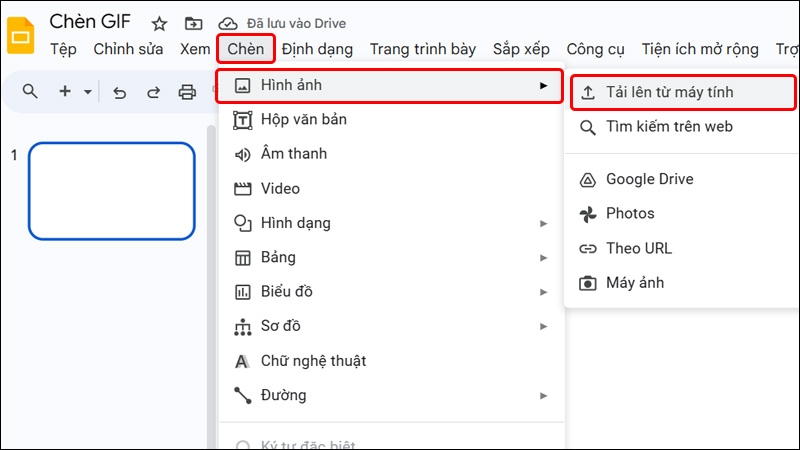Viewport: 800px width, 450px height.
Task: Select slide 1 thumbnail in filmstrip
Action: click(112, 191)
